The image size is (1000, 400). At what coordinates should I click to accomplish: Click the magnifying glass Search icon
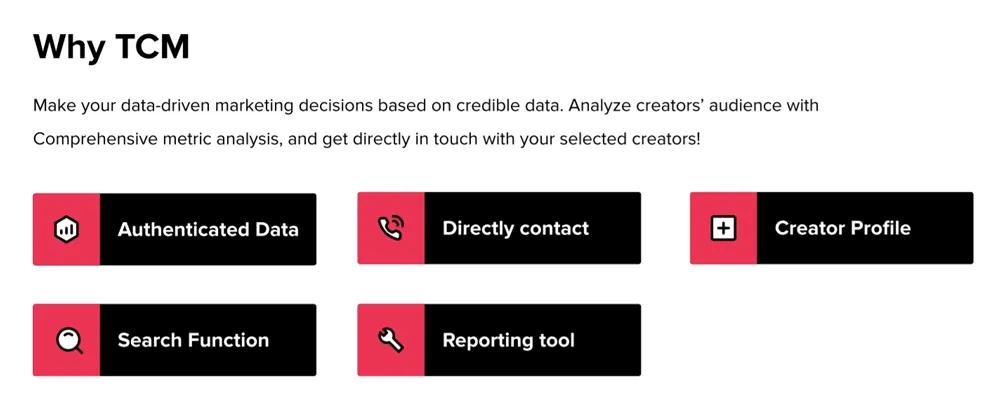(x=68, y=341)
